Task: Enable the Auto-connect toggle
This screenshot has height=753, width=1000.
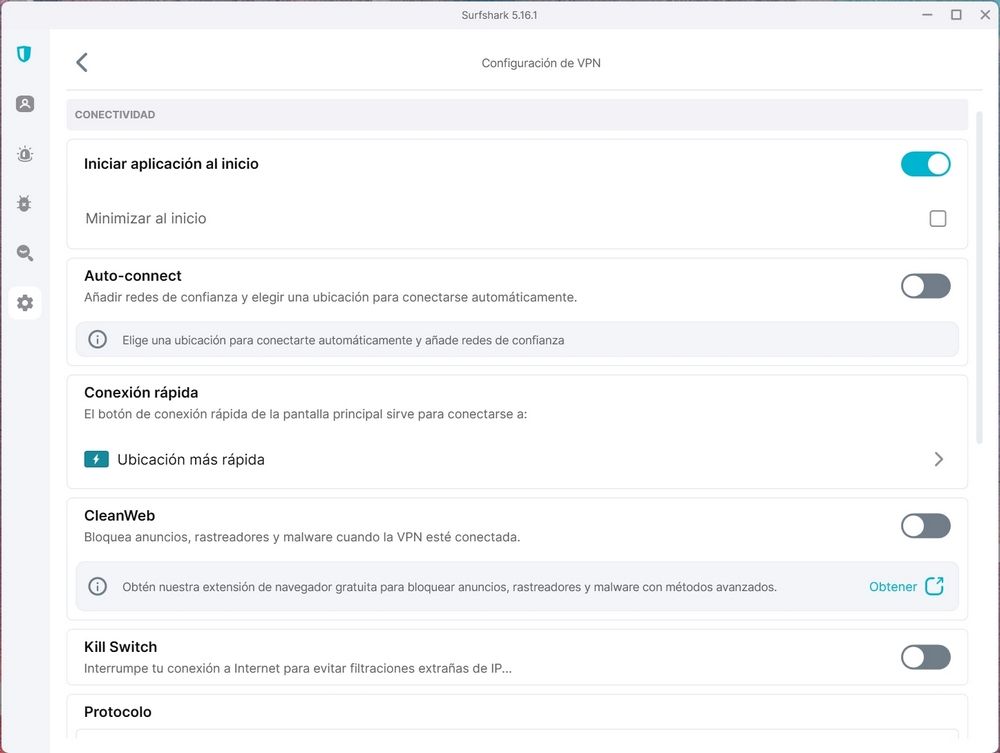Action: click(x=925, y=286)
